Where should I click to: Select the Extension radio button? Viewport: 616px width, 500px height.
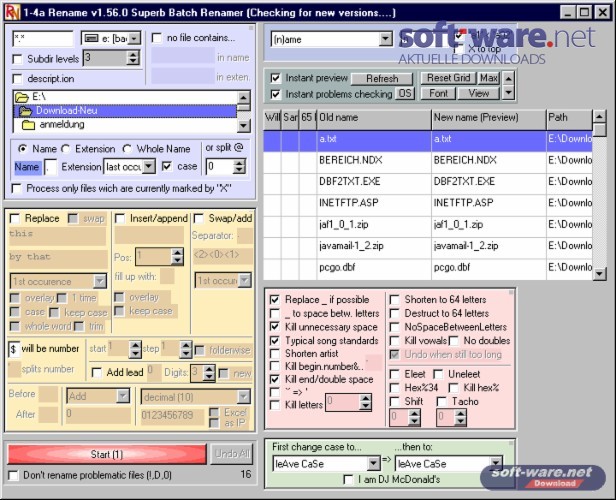click(x=65, y=149)
